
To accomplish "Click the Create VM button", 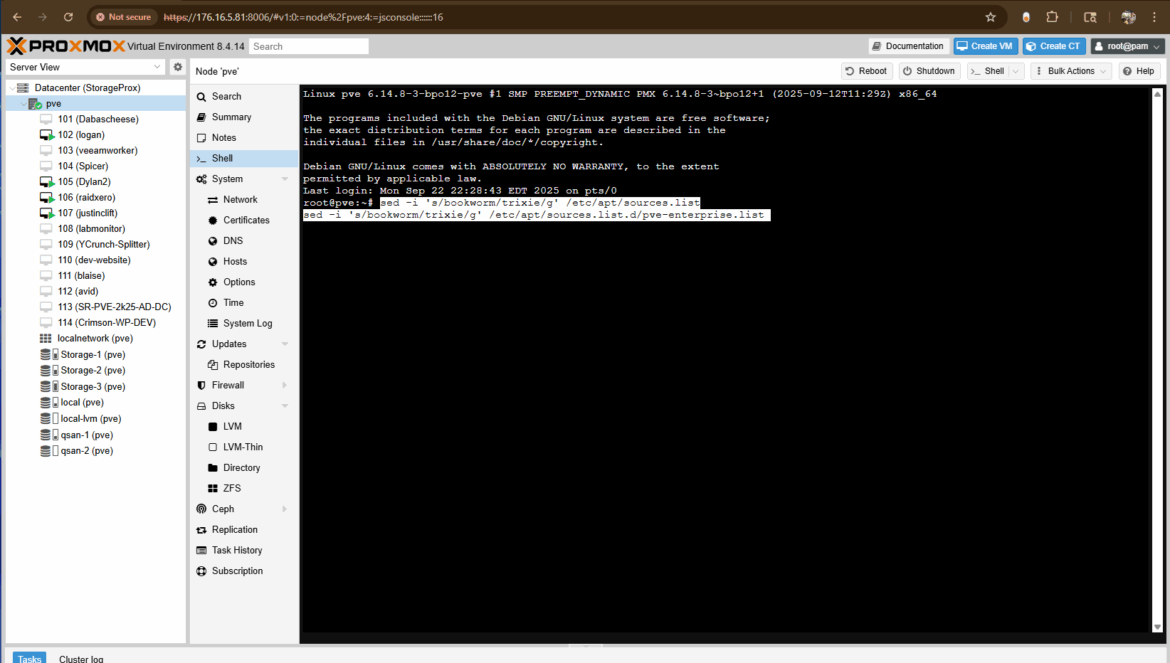I will 984,46.
